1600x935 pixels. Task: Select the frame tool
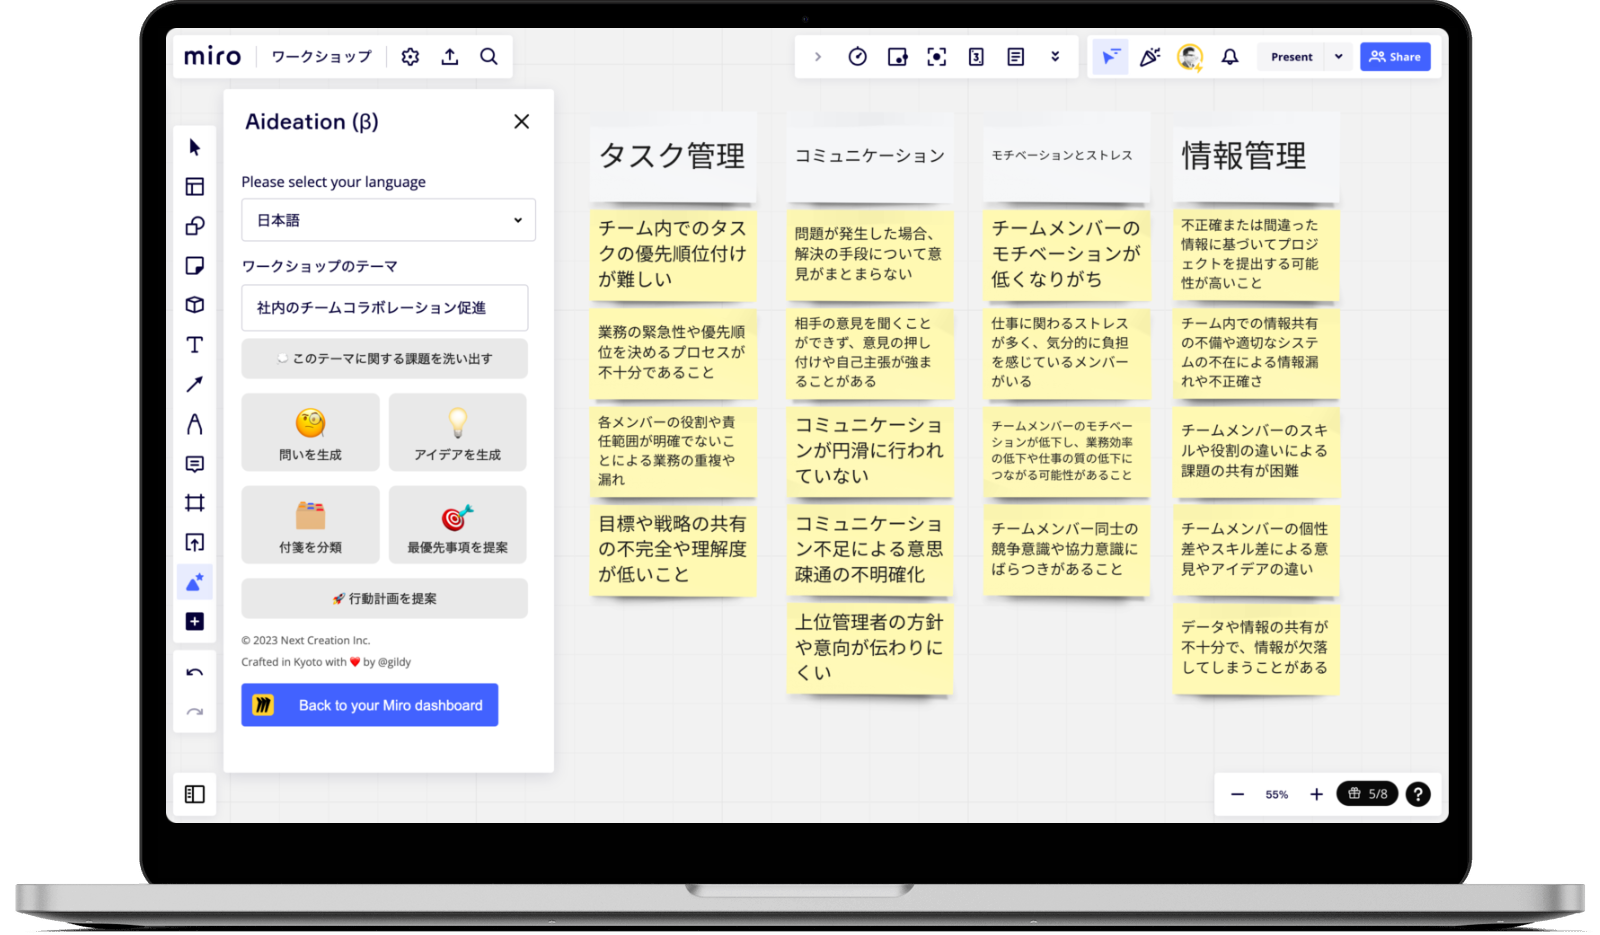pyautogui.click(x=195, y=503)
